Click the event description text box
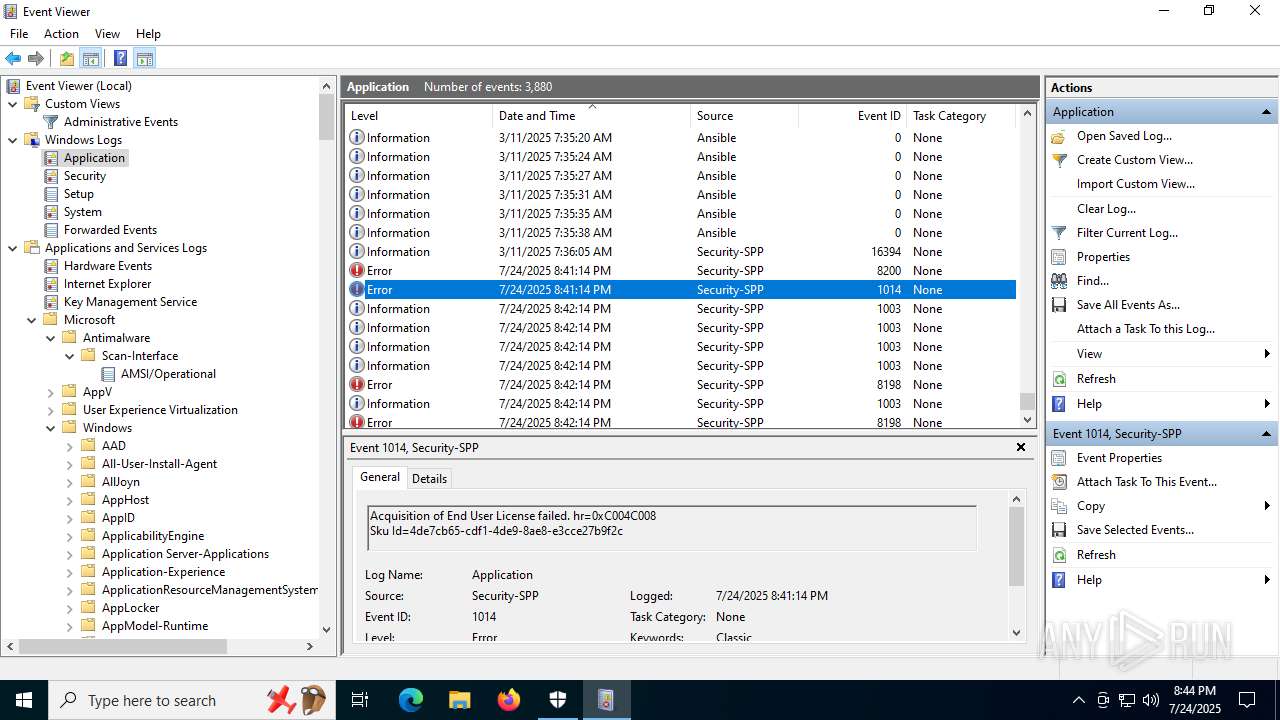The height and width of the screenshot is (720, 1280). [672, 528]
